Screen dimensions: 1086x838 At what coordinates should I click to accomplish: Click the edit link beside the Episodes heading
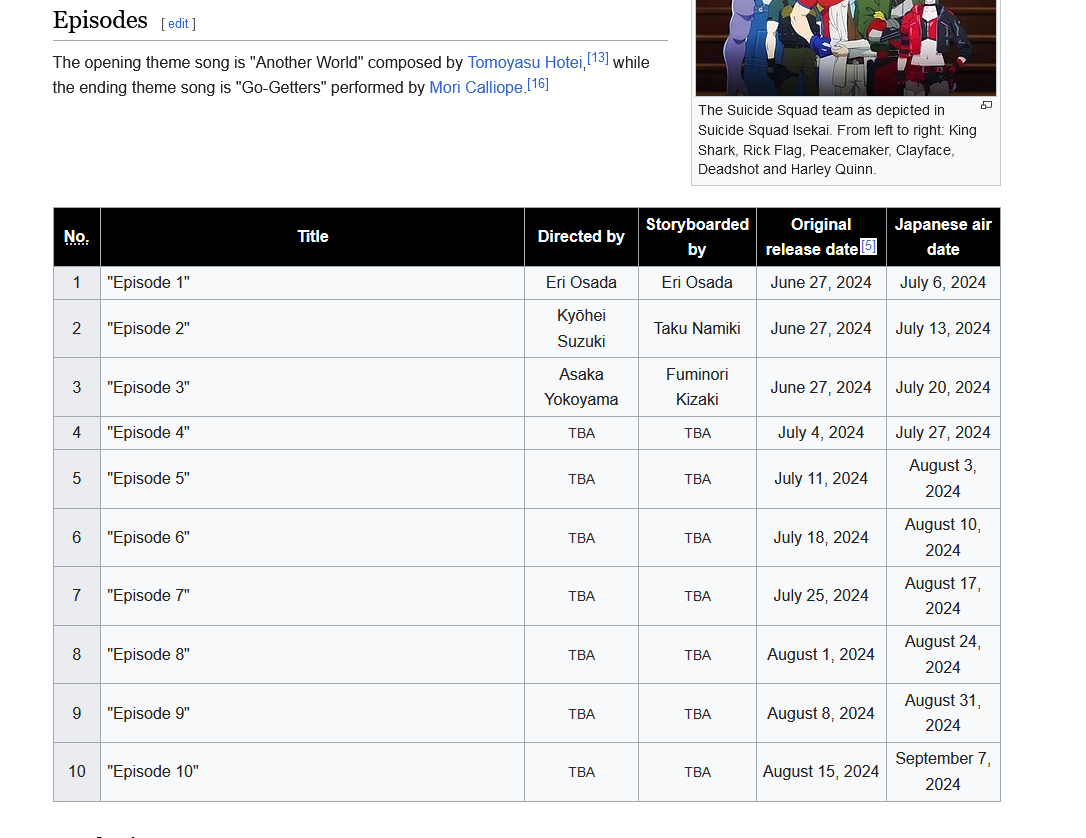pyautogui.click(x=178, y=23)
